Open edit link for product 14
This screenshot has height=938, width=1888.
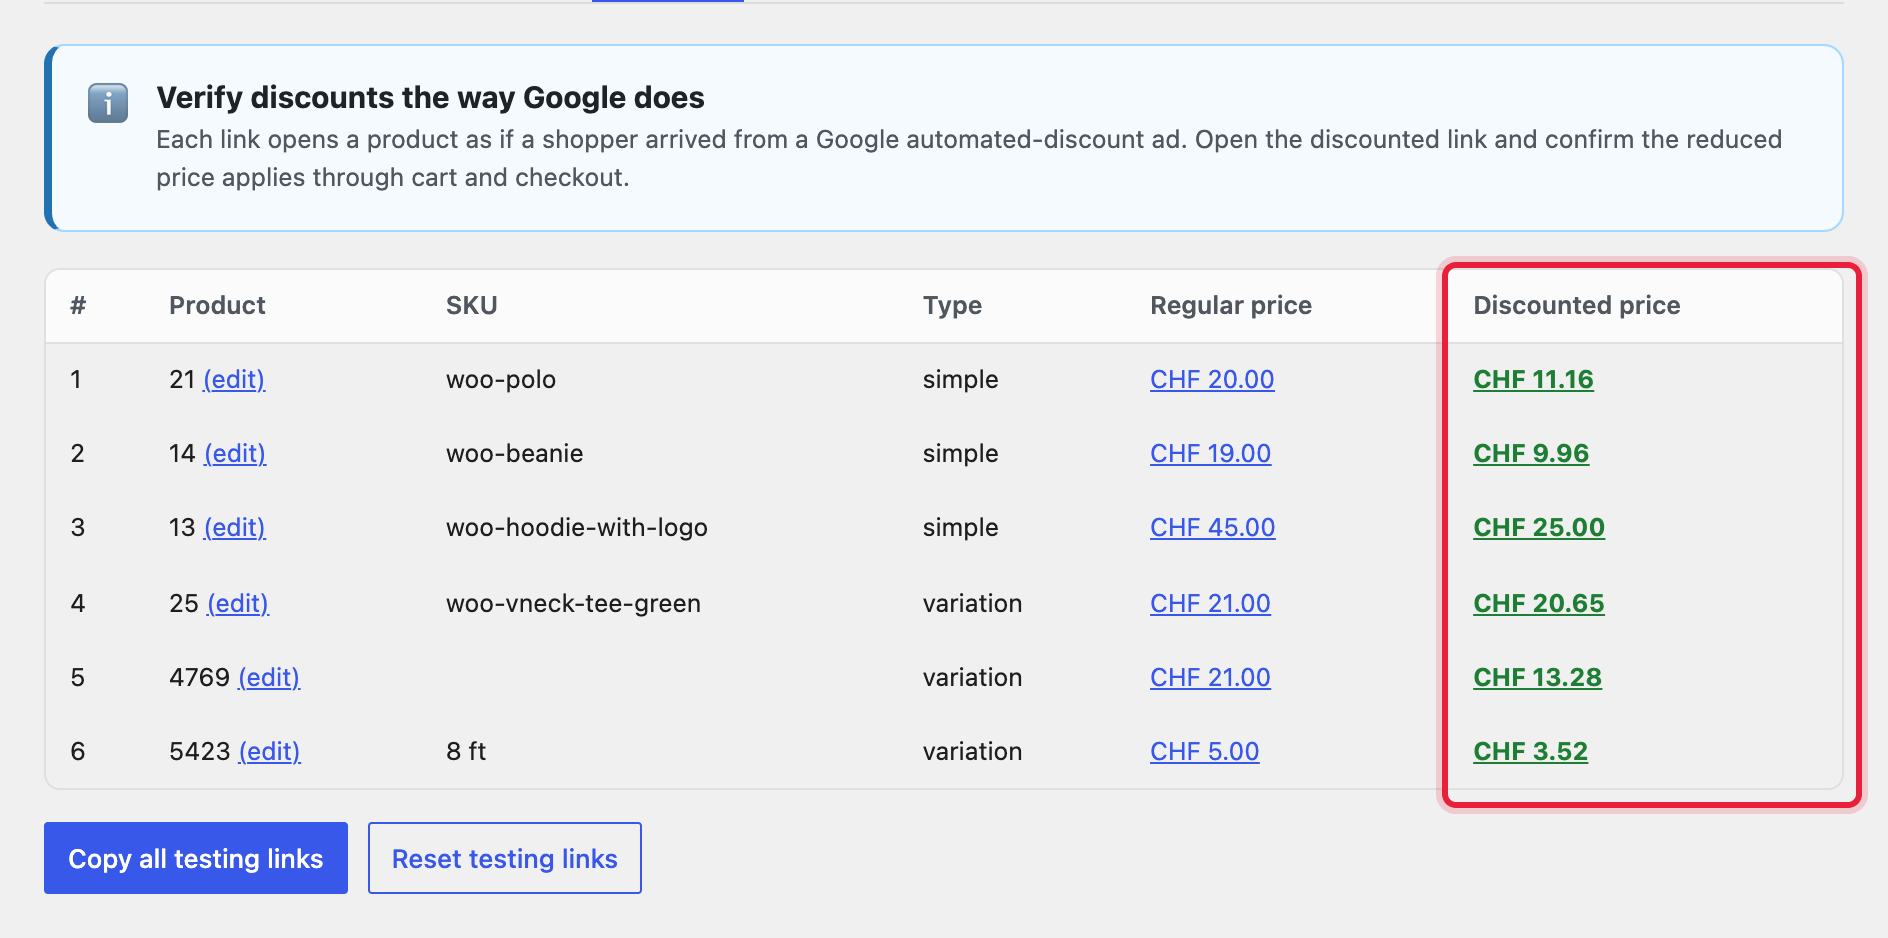coord(235,454)
